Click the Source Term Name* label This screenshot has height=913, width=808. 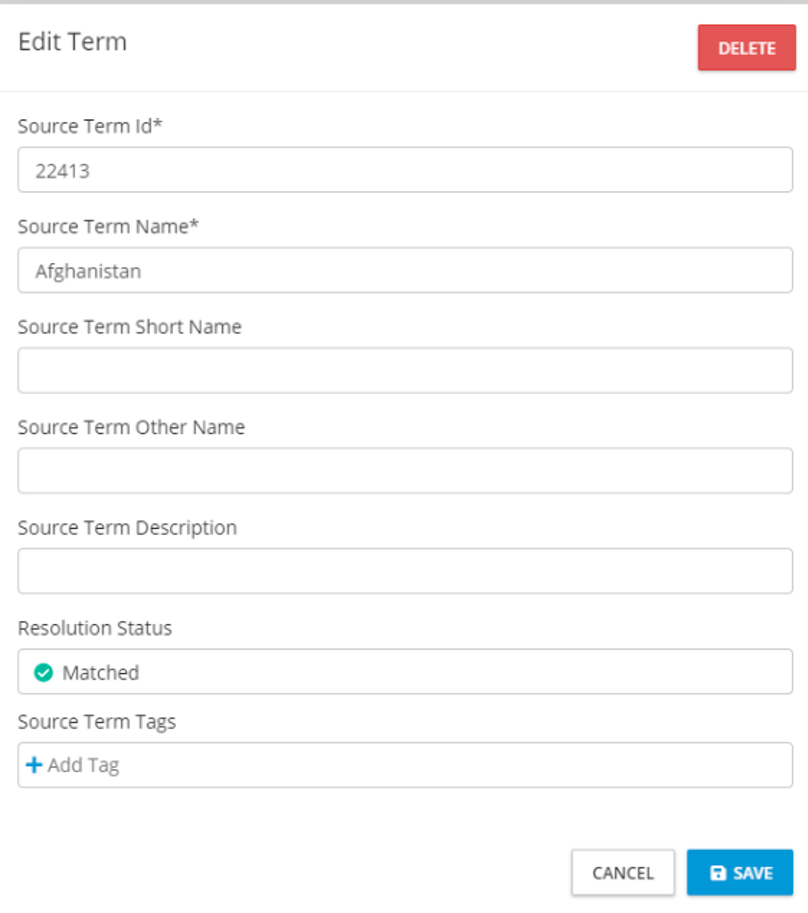[x=108, y=226]
